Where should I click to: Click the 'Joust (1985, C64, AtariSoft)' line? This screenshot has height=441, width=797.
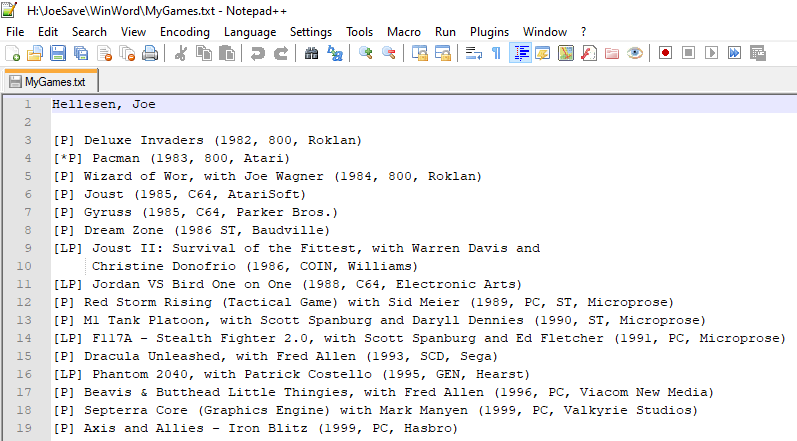coord(179,194)
